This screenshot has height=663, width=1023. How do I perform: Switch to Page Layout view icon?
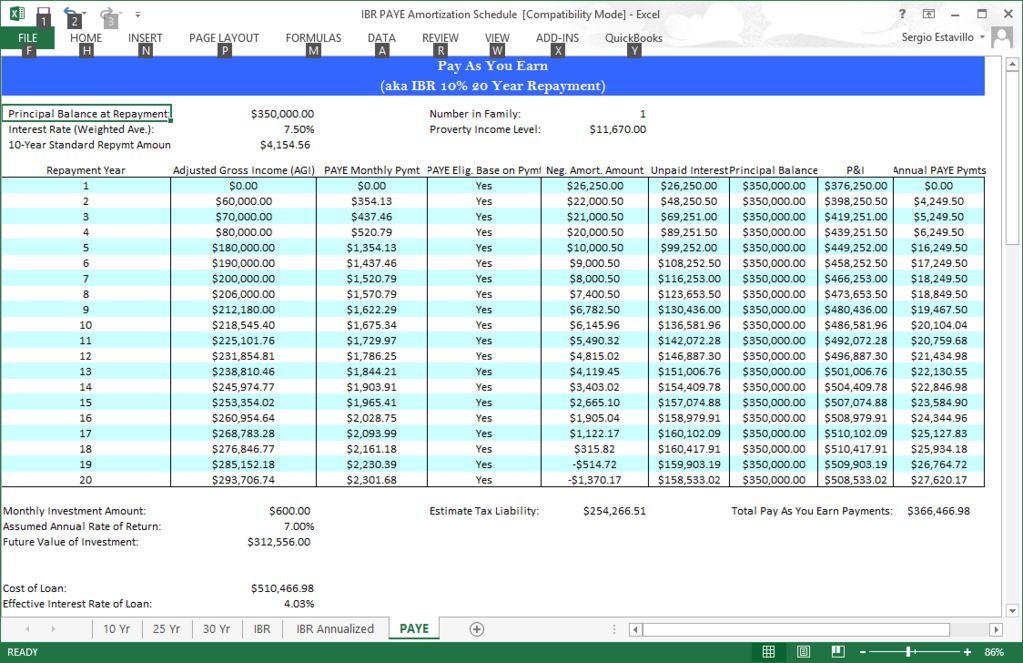click(x=803, y=652)
